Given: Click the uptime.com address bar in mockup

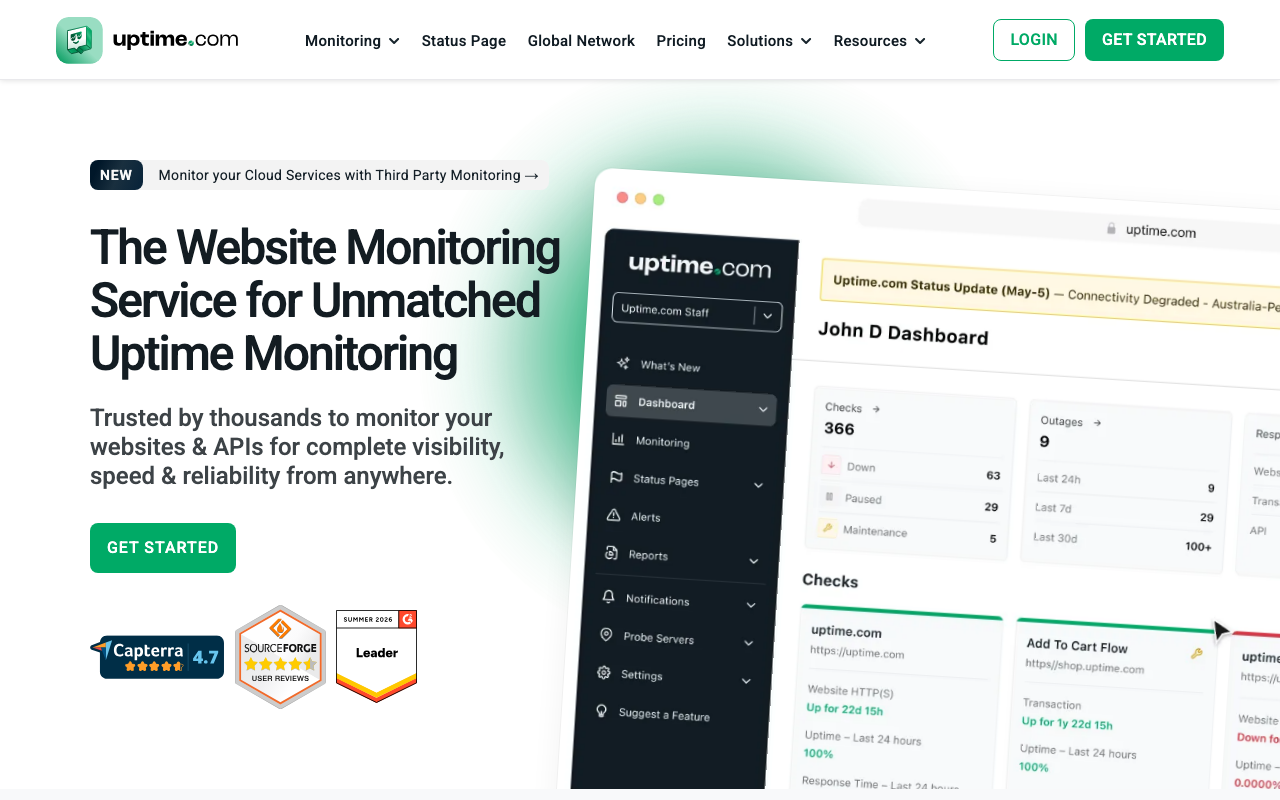Looking at the screenshot, I should pyautogui.click(x=1070, y=227).
